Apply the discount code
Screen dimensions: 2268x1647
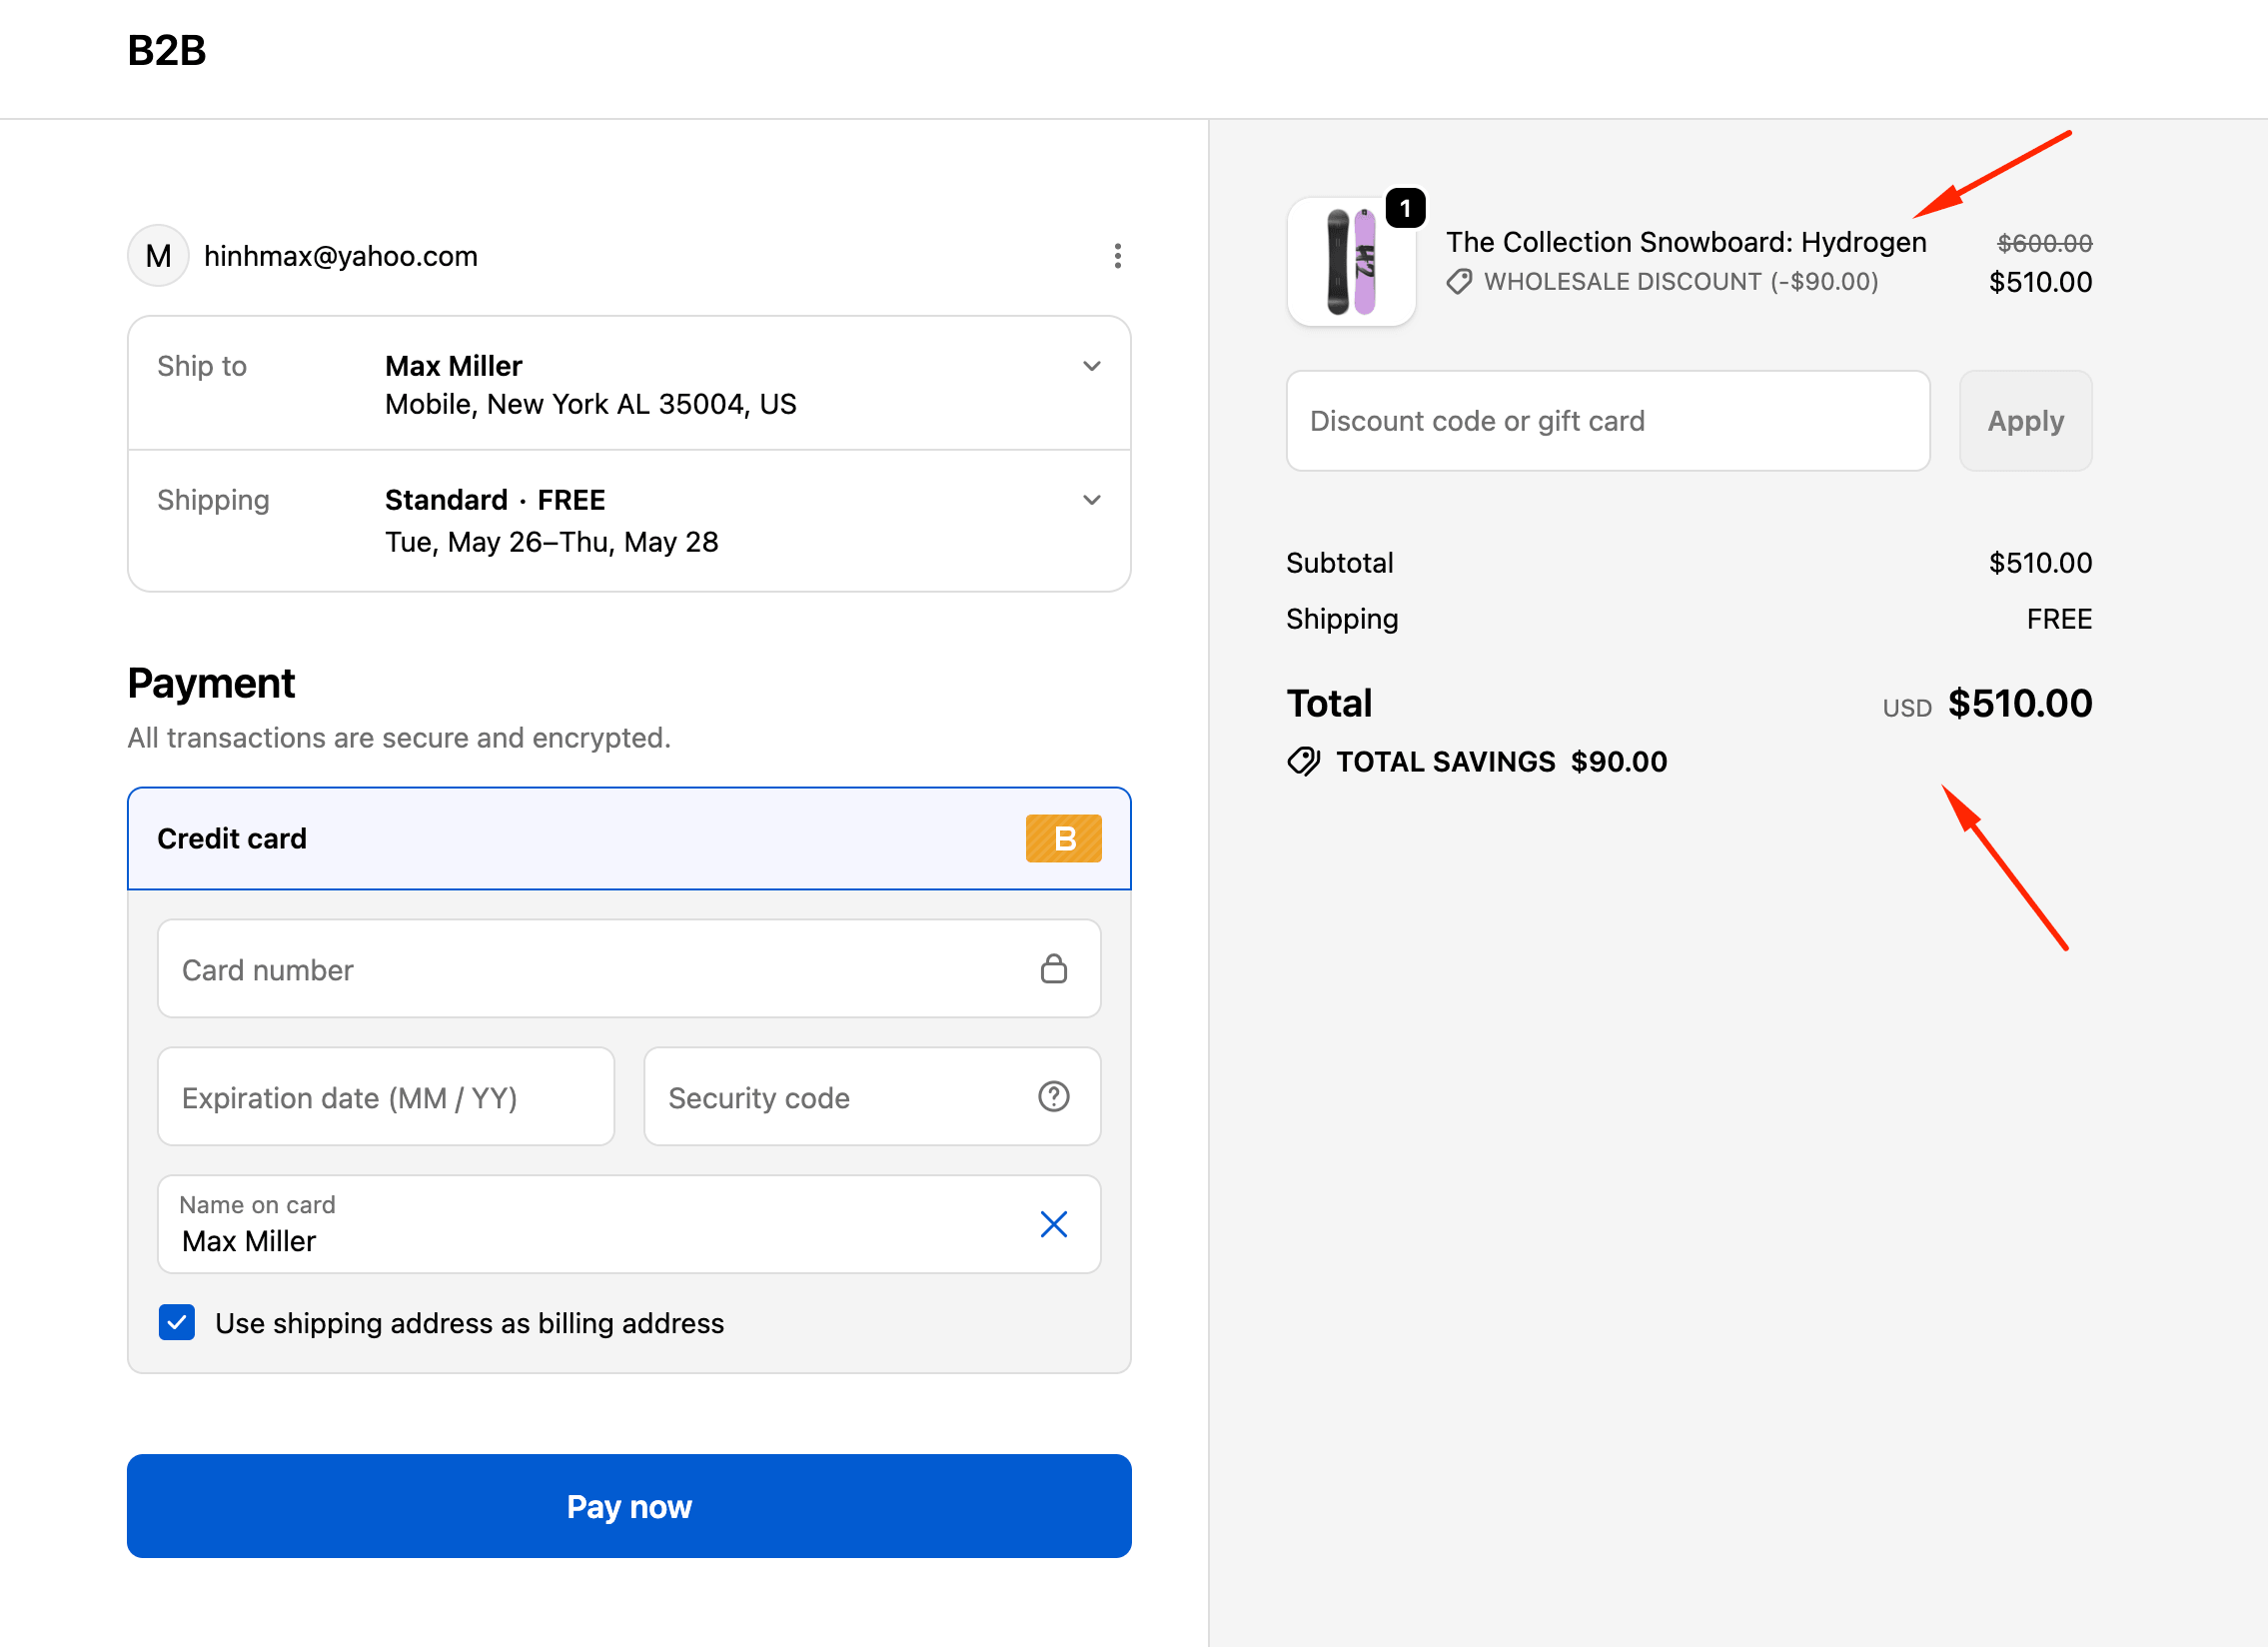coord(2025,421)
